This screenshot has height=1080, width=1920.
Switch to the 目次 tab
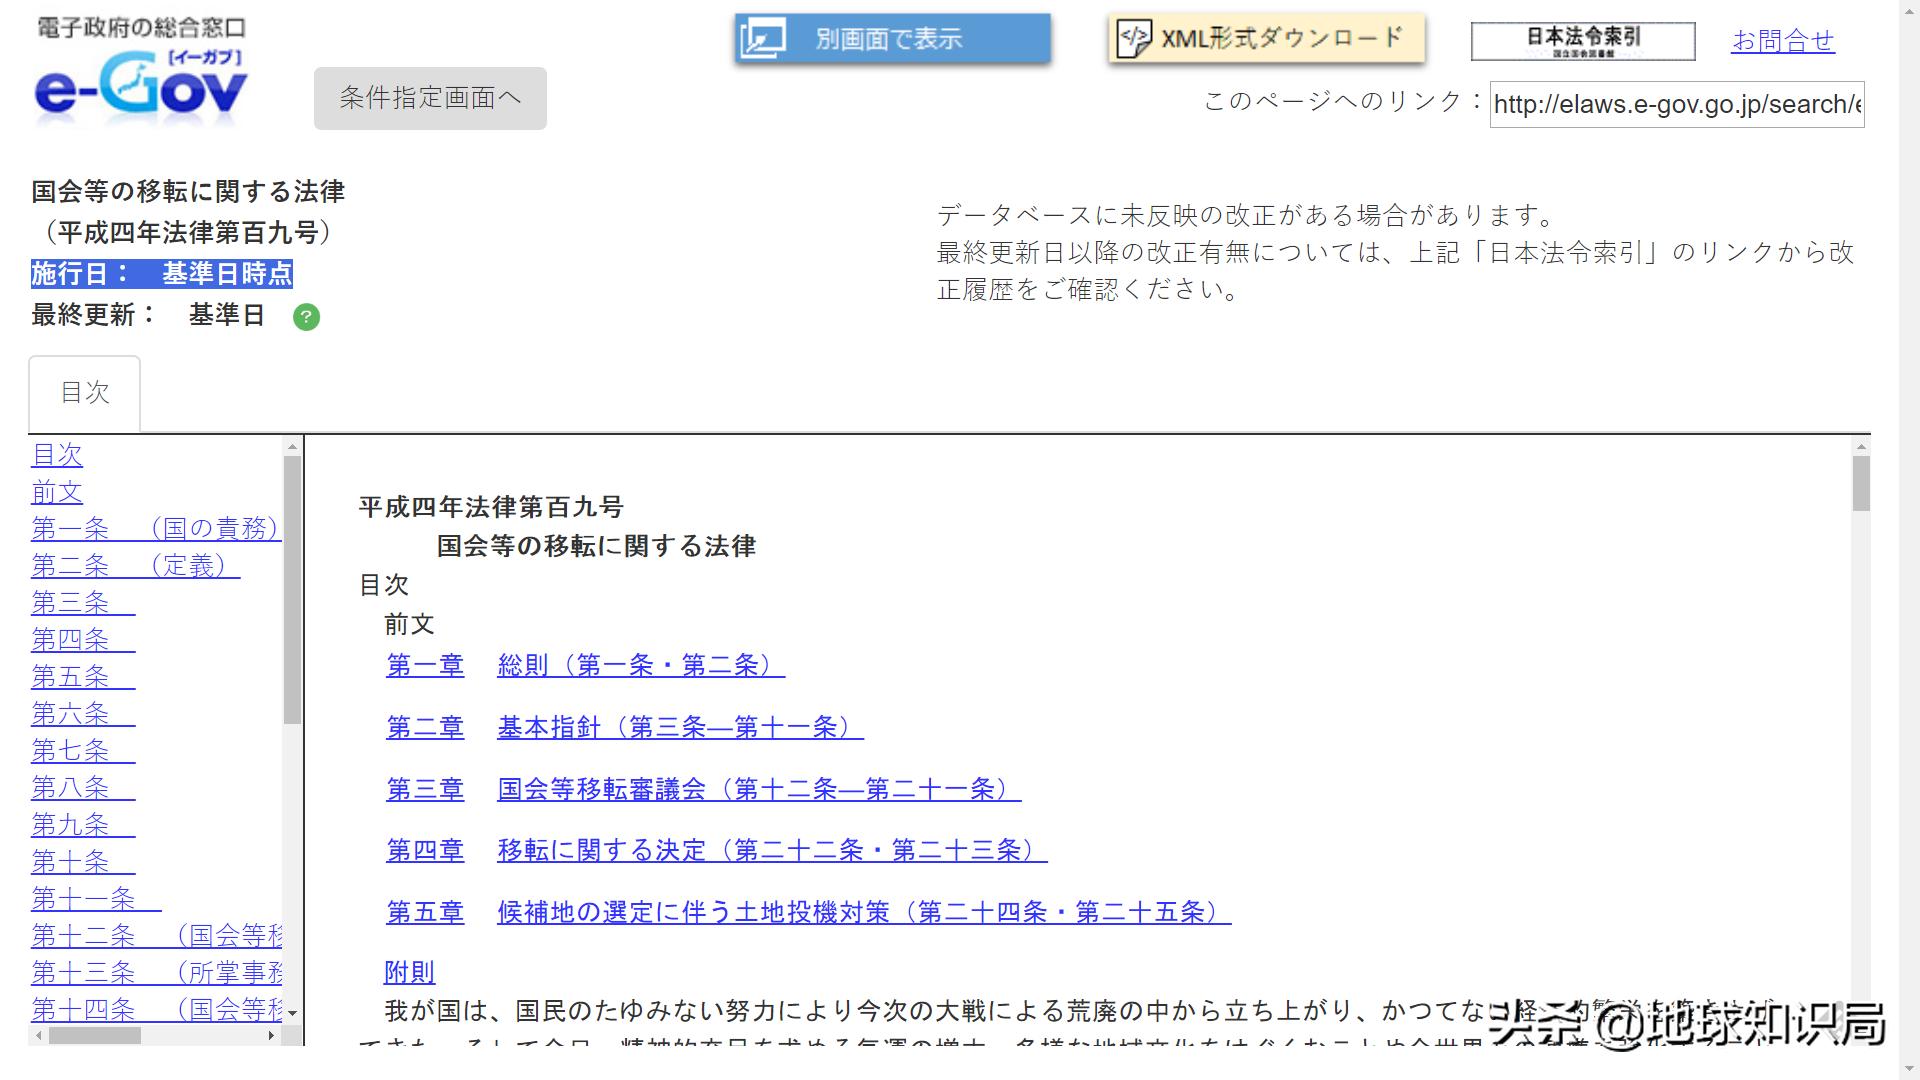[x=85, y=392]
